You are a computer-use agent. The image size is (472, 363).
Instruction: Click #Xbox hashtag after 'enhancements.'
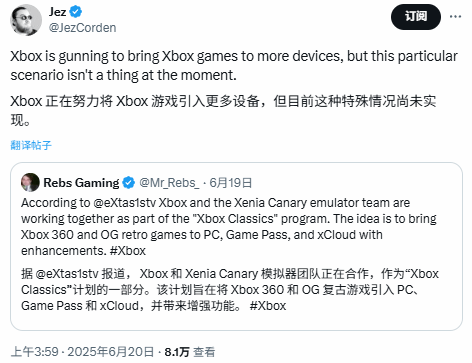128,251
